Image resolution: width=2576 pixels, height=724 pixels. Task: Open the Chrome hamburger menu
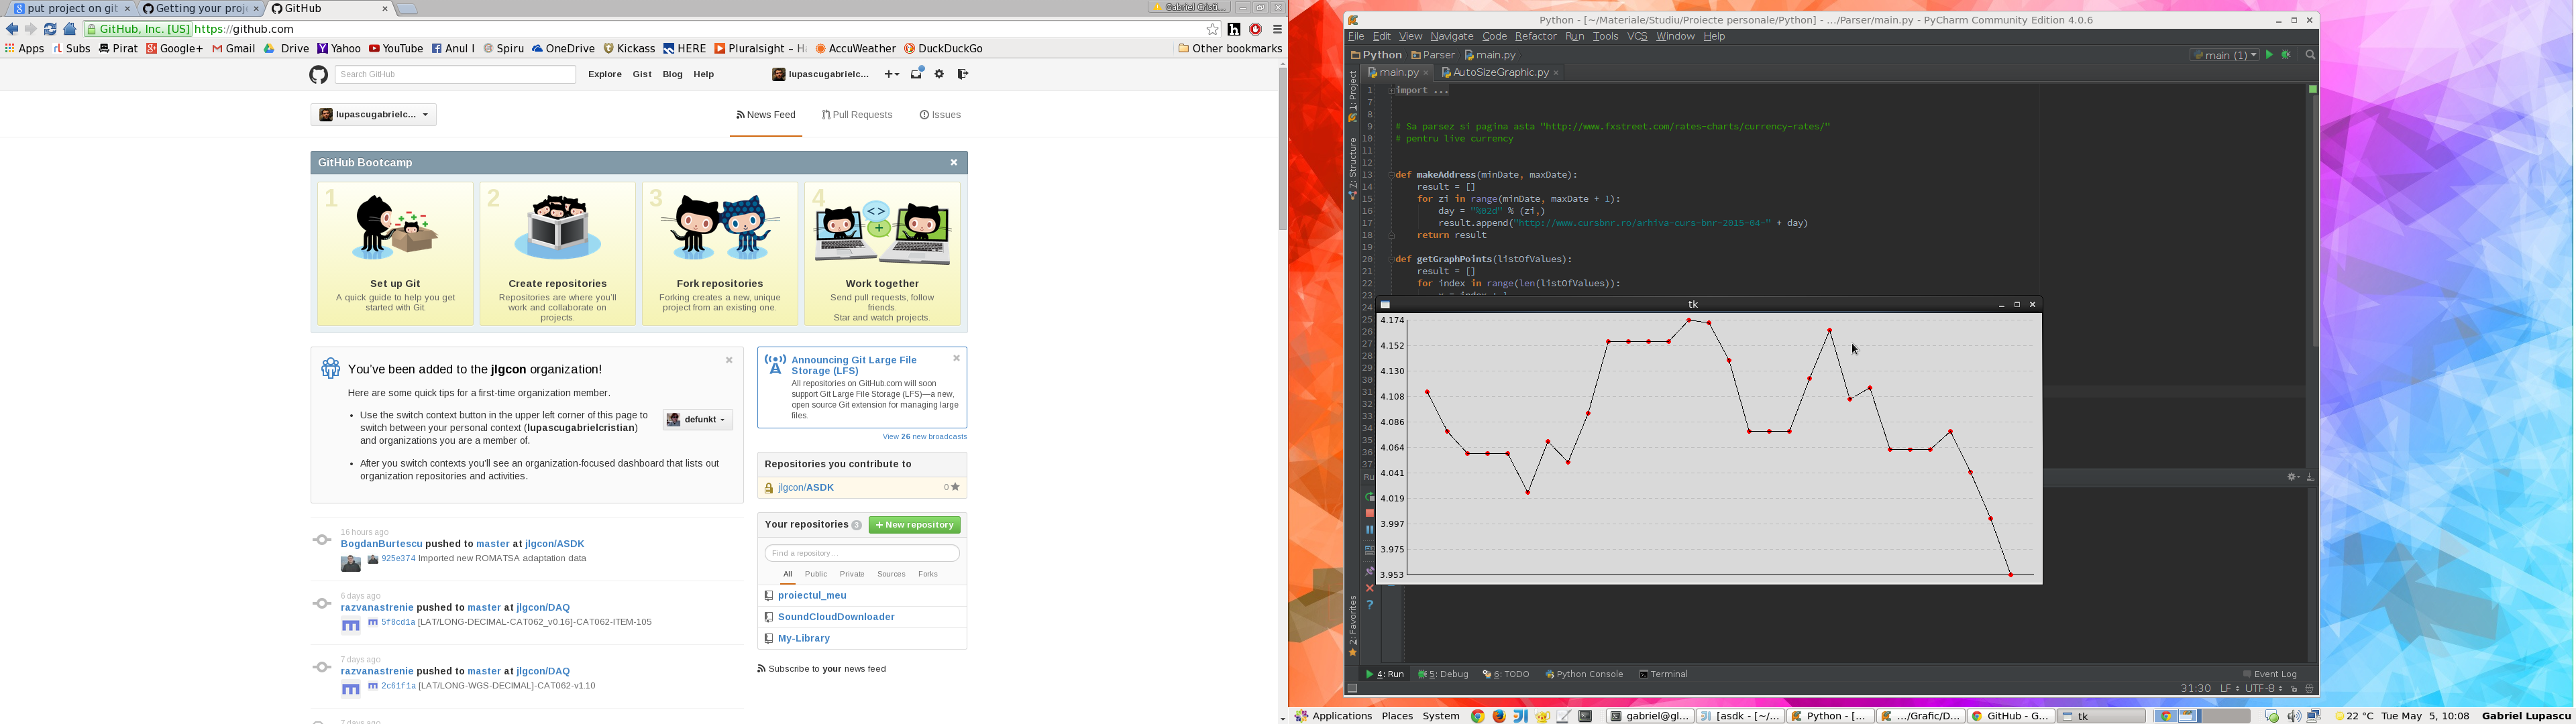pos(1277,30)
